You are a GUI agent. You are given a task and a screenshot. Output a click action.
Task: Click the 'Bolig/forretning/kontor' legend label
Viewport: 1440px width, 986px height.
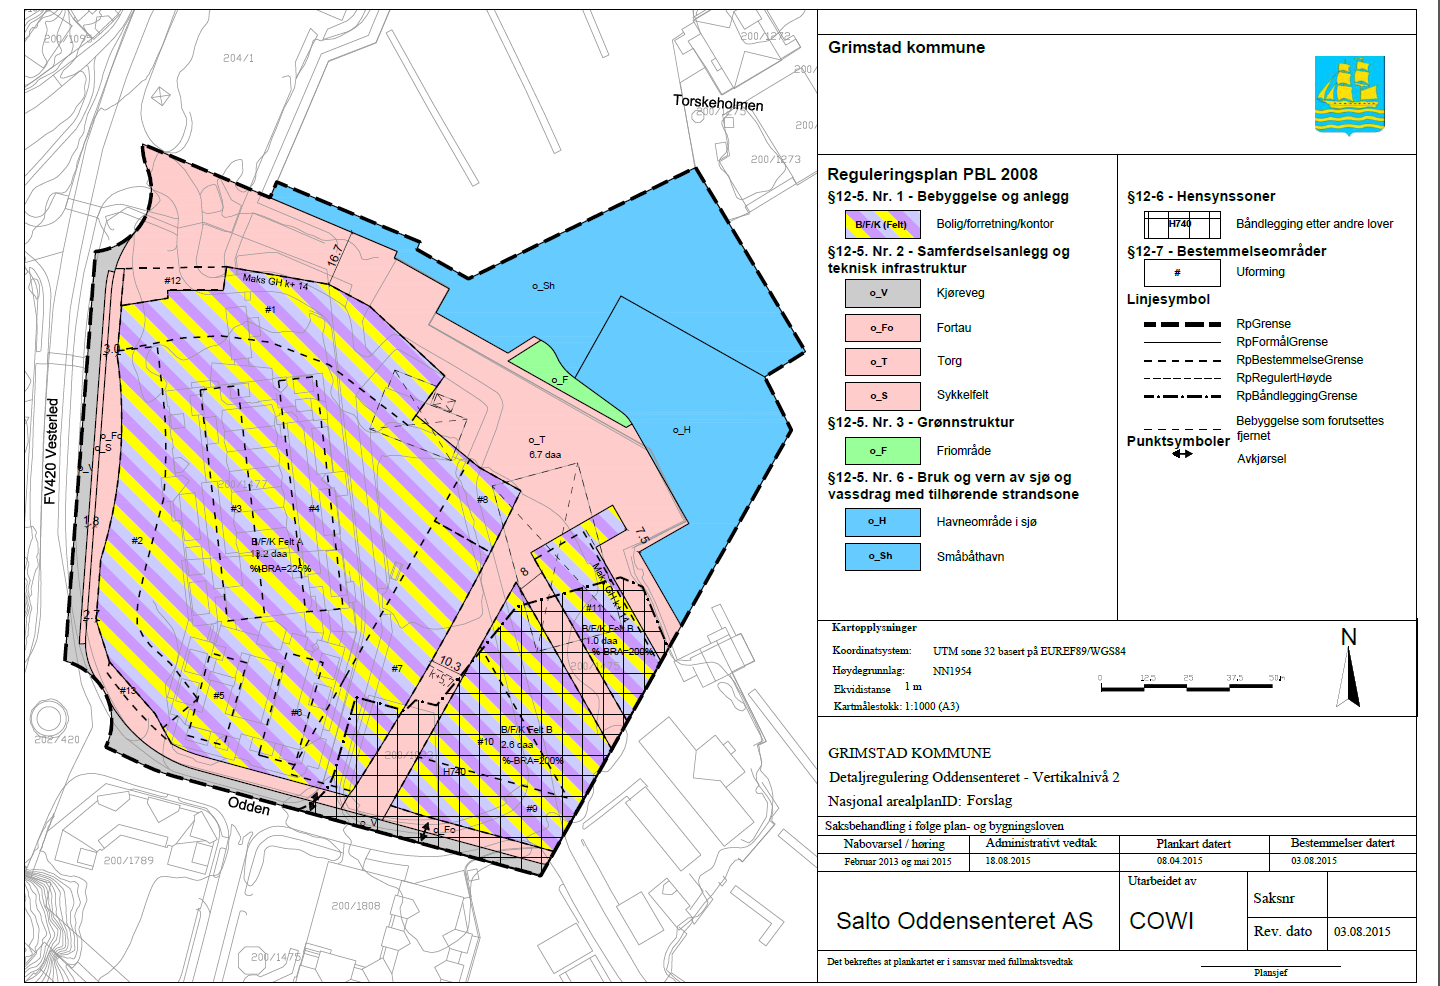coord(995,224)
